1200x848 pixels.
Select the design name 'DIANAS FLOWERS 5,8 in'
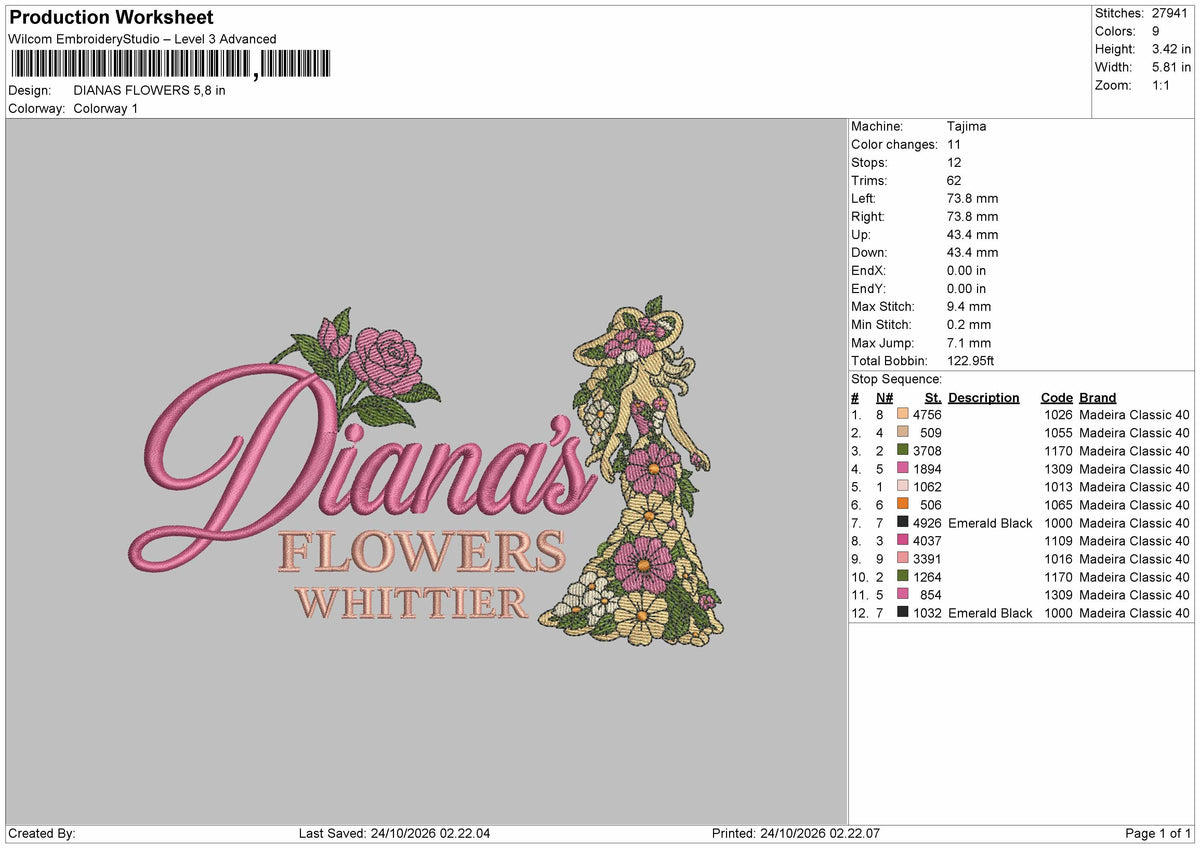click(x=150, y=90)
